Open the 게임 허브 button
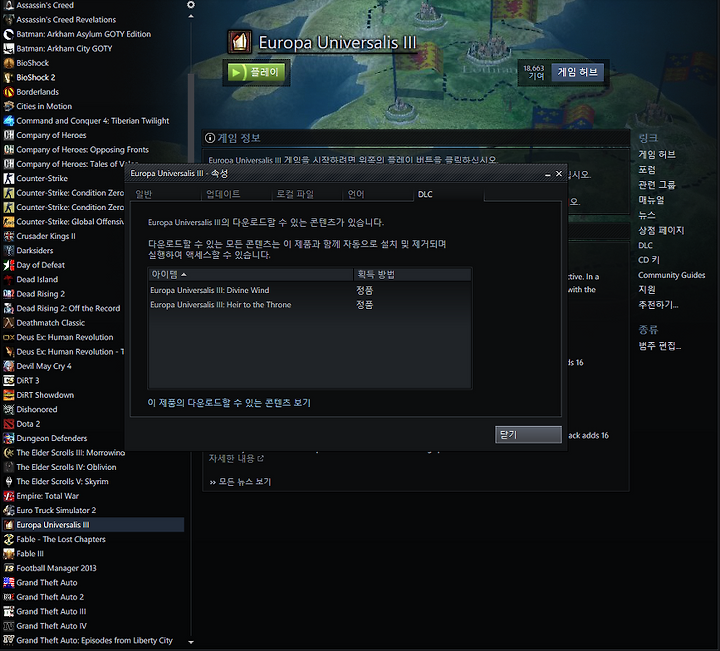The image size is (720, 651). [577, 72]
